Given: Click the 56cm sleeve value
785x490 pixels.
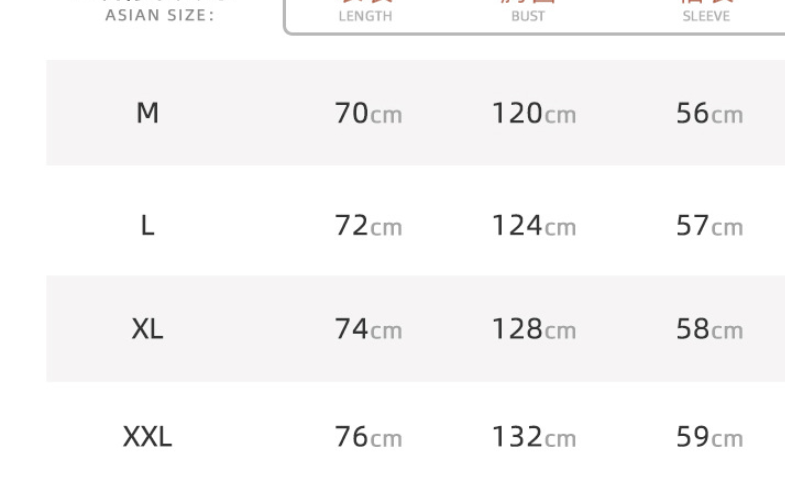Looking at the screenshot, I should tap(709, 114).
